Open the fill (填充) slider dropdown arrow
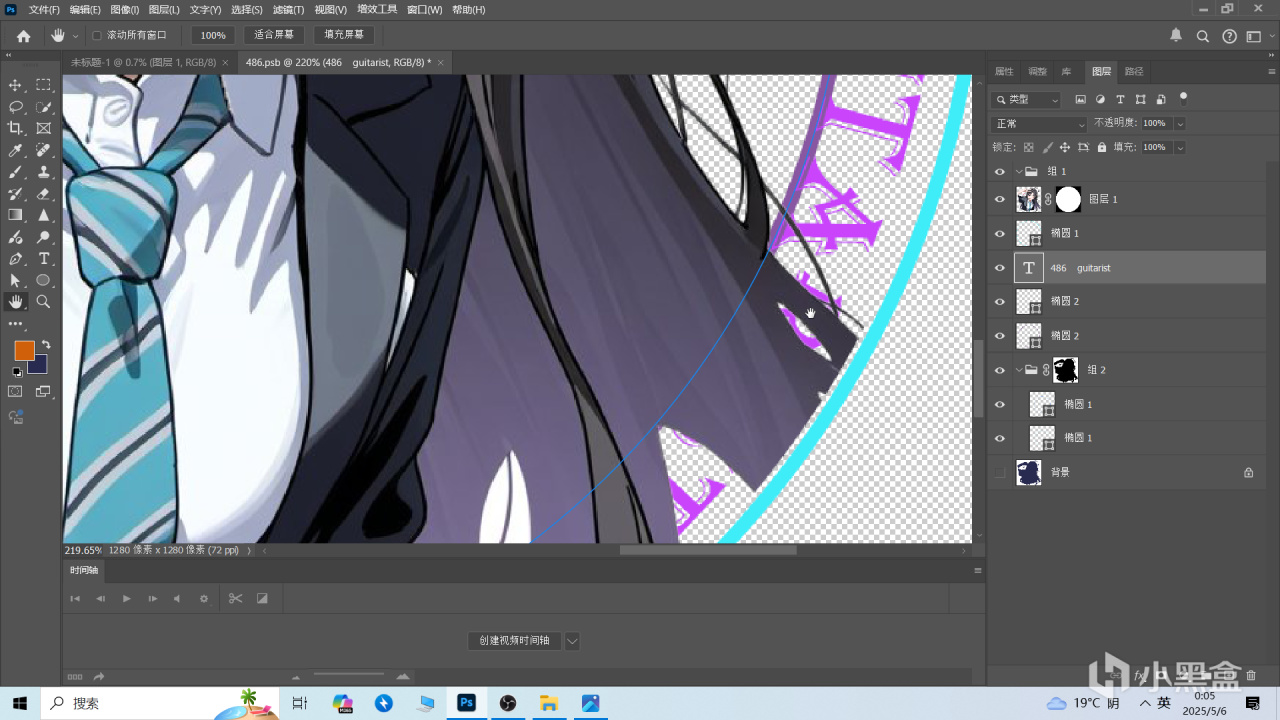This screenshot has height=720, width=1280. 1180,147
